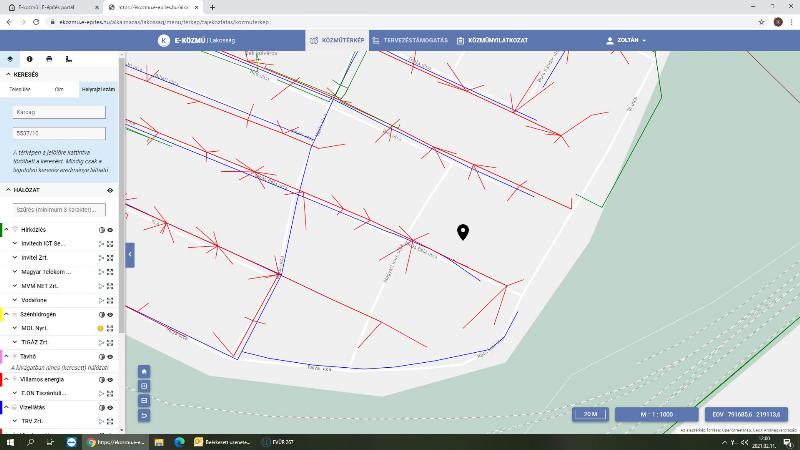
Task: Adjust opacity of Villamos energia group
Action: pos(102,380)
